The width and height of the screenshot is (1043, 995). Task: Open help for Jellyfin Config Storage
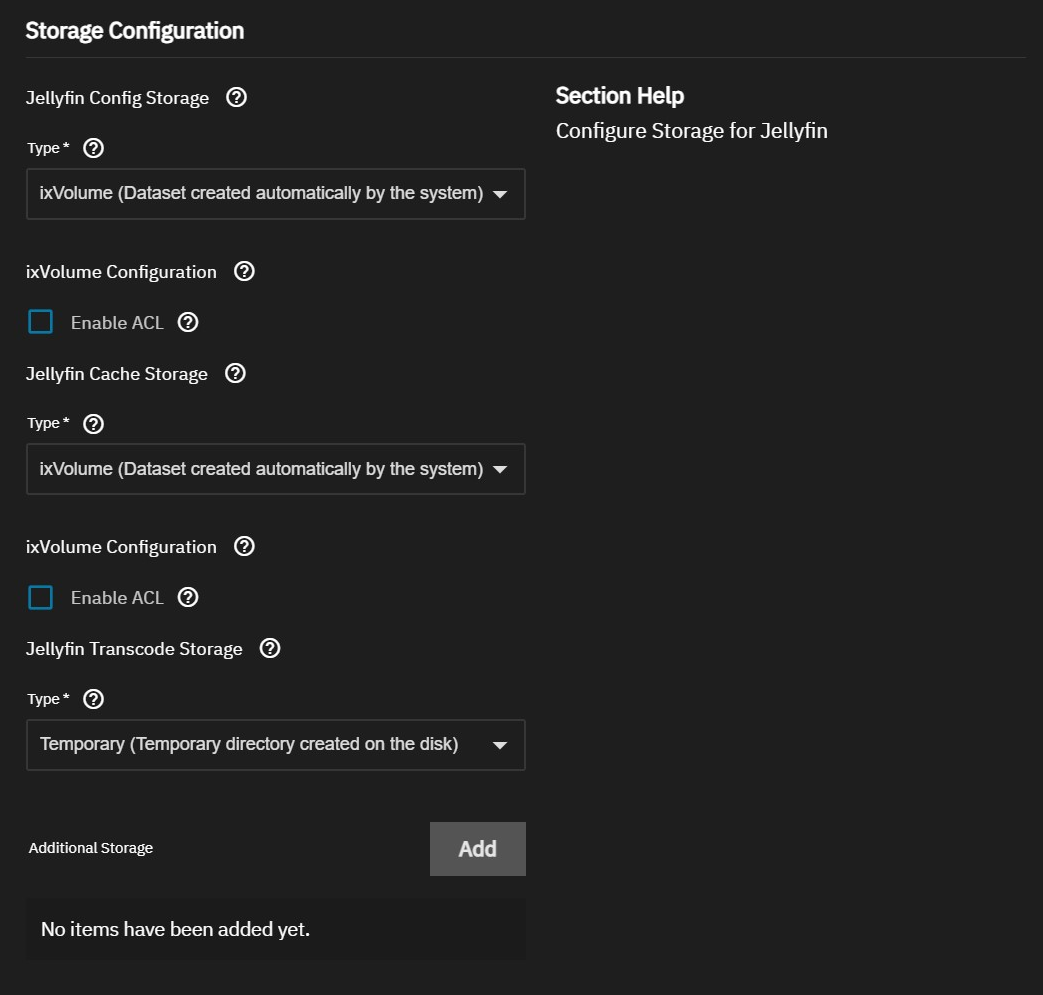pyautogui.click(x=236, y=97)
